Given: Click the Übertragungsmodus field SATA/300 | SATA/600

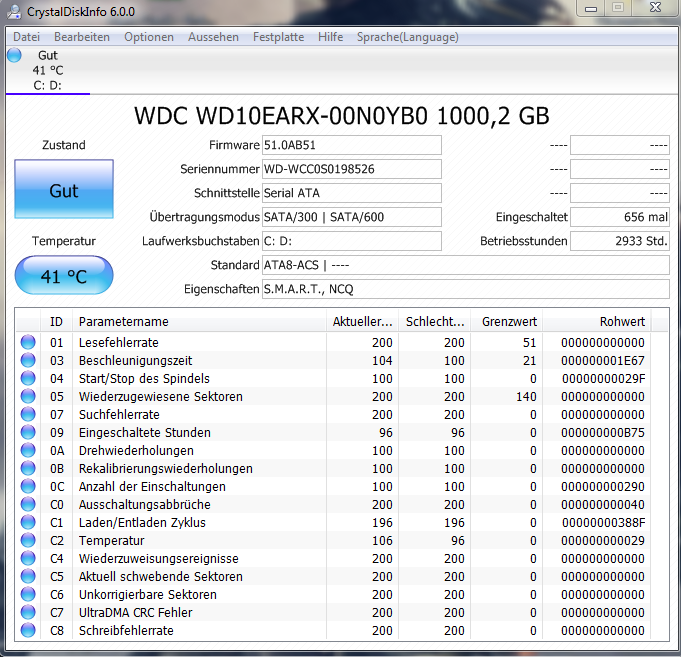Looking at the screenshot, I should coord(352,217).
